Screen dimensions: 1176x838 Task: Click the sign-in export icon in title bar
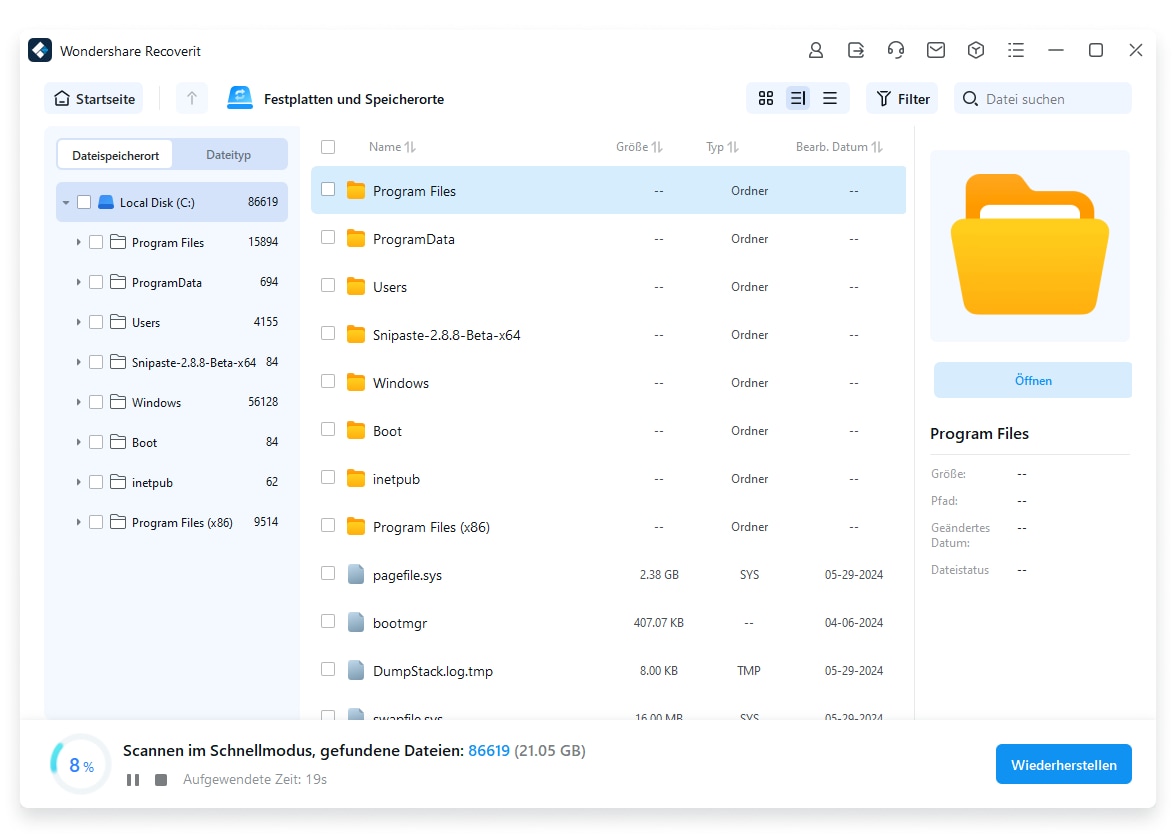[856, 50]
